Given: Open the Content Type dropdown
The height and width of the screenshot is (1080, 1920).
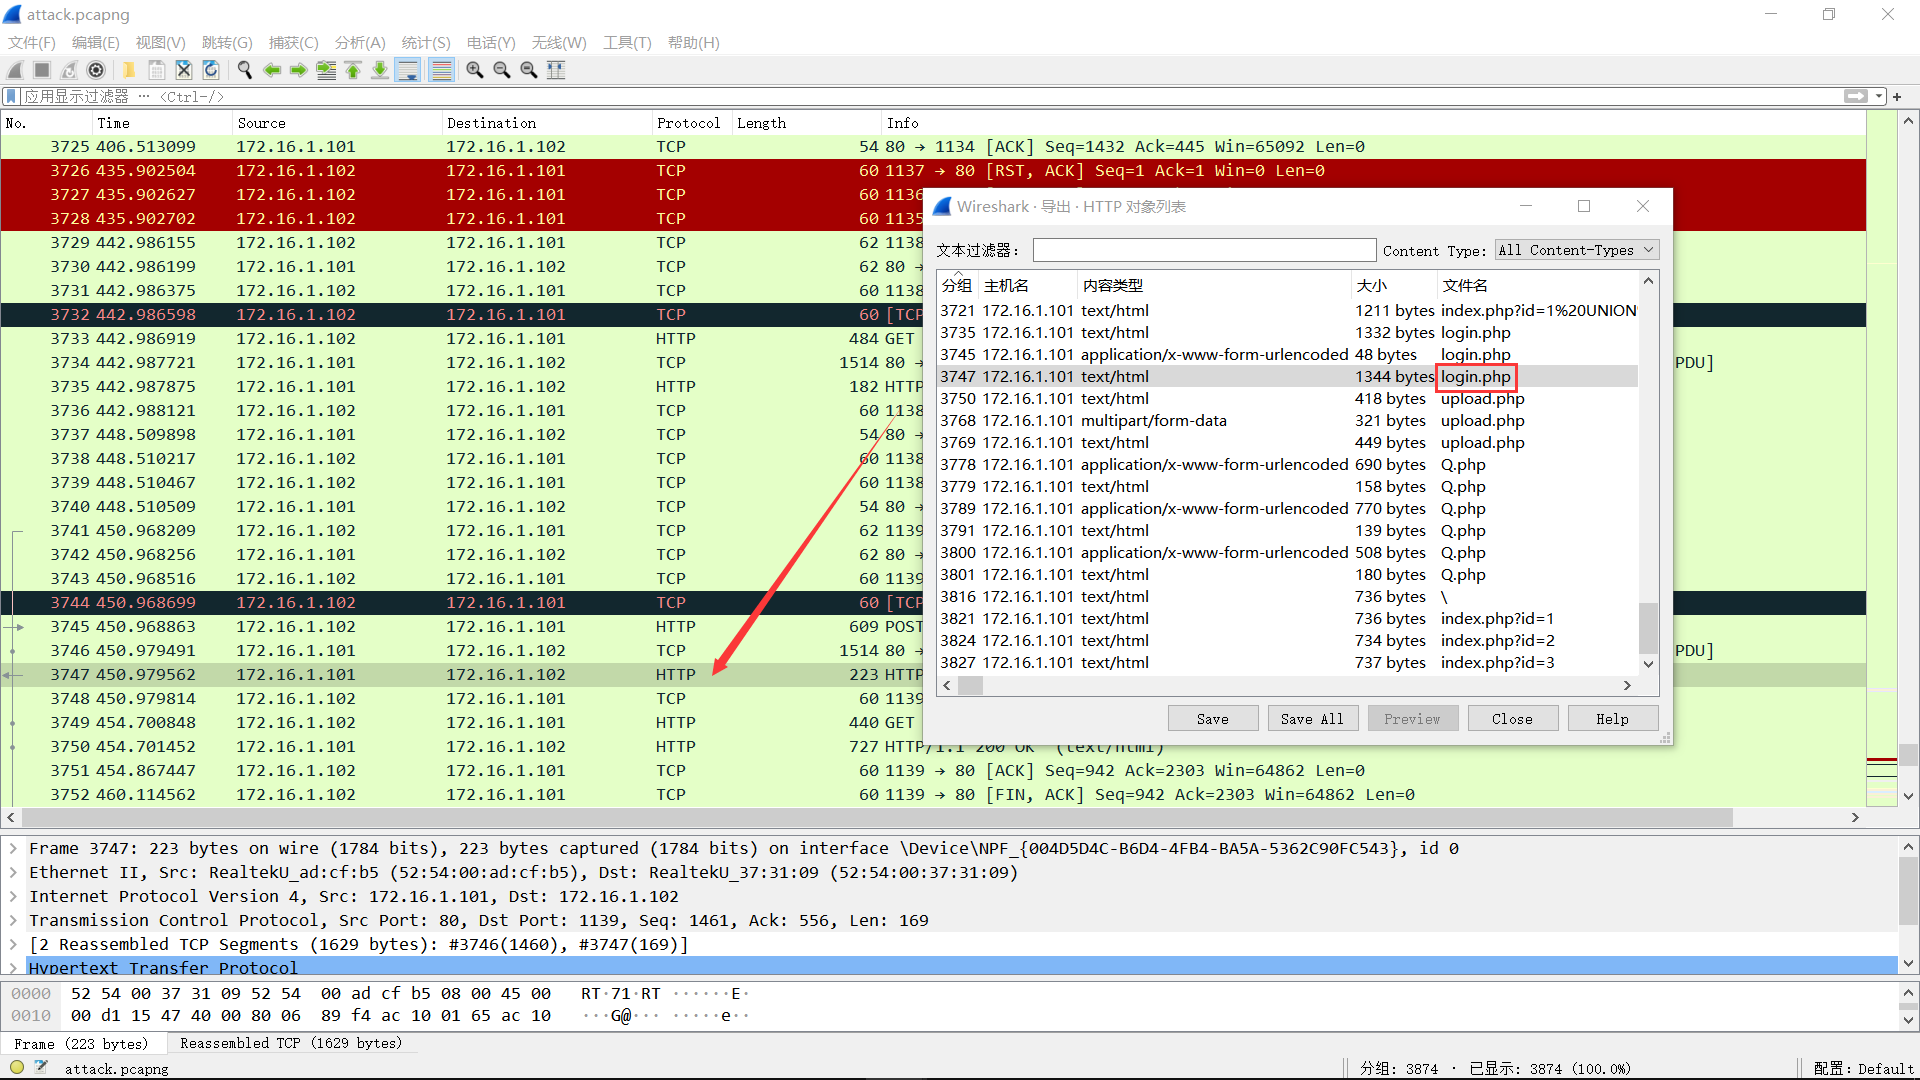Looking at the screenshot, I should [x=1577, y=250].
